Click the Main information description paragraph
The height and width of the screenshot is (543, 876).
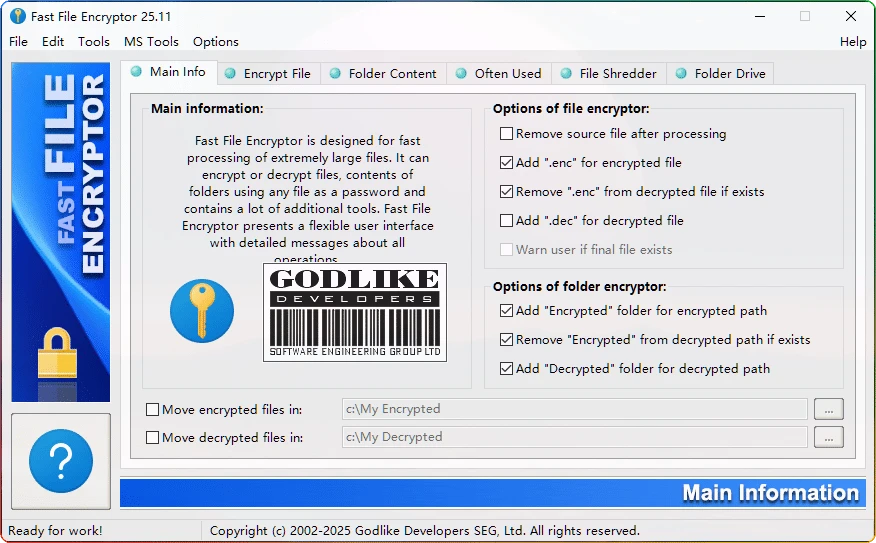[x=307, y=199]
